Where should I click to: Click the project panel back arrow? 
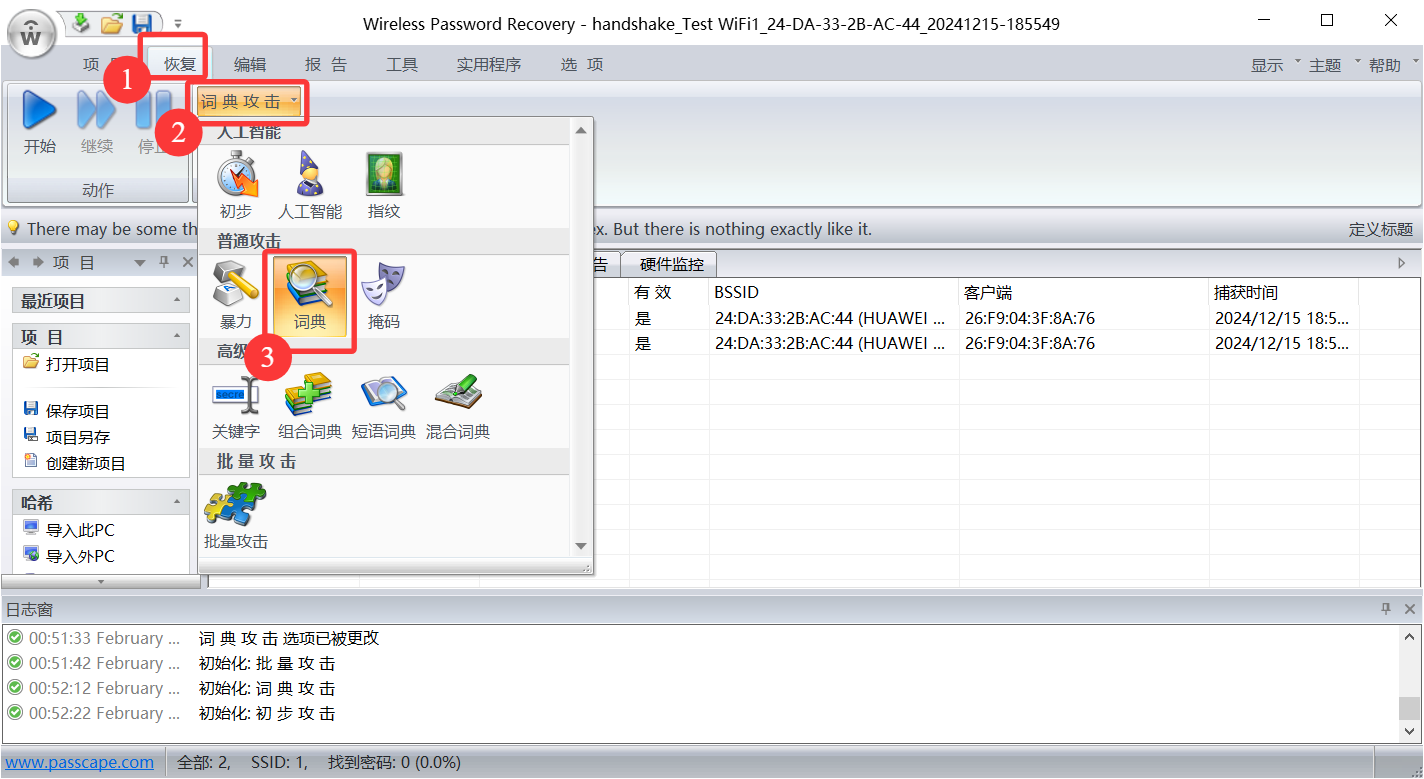pyautogui.click(x=14, y=262)
